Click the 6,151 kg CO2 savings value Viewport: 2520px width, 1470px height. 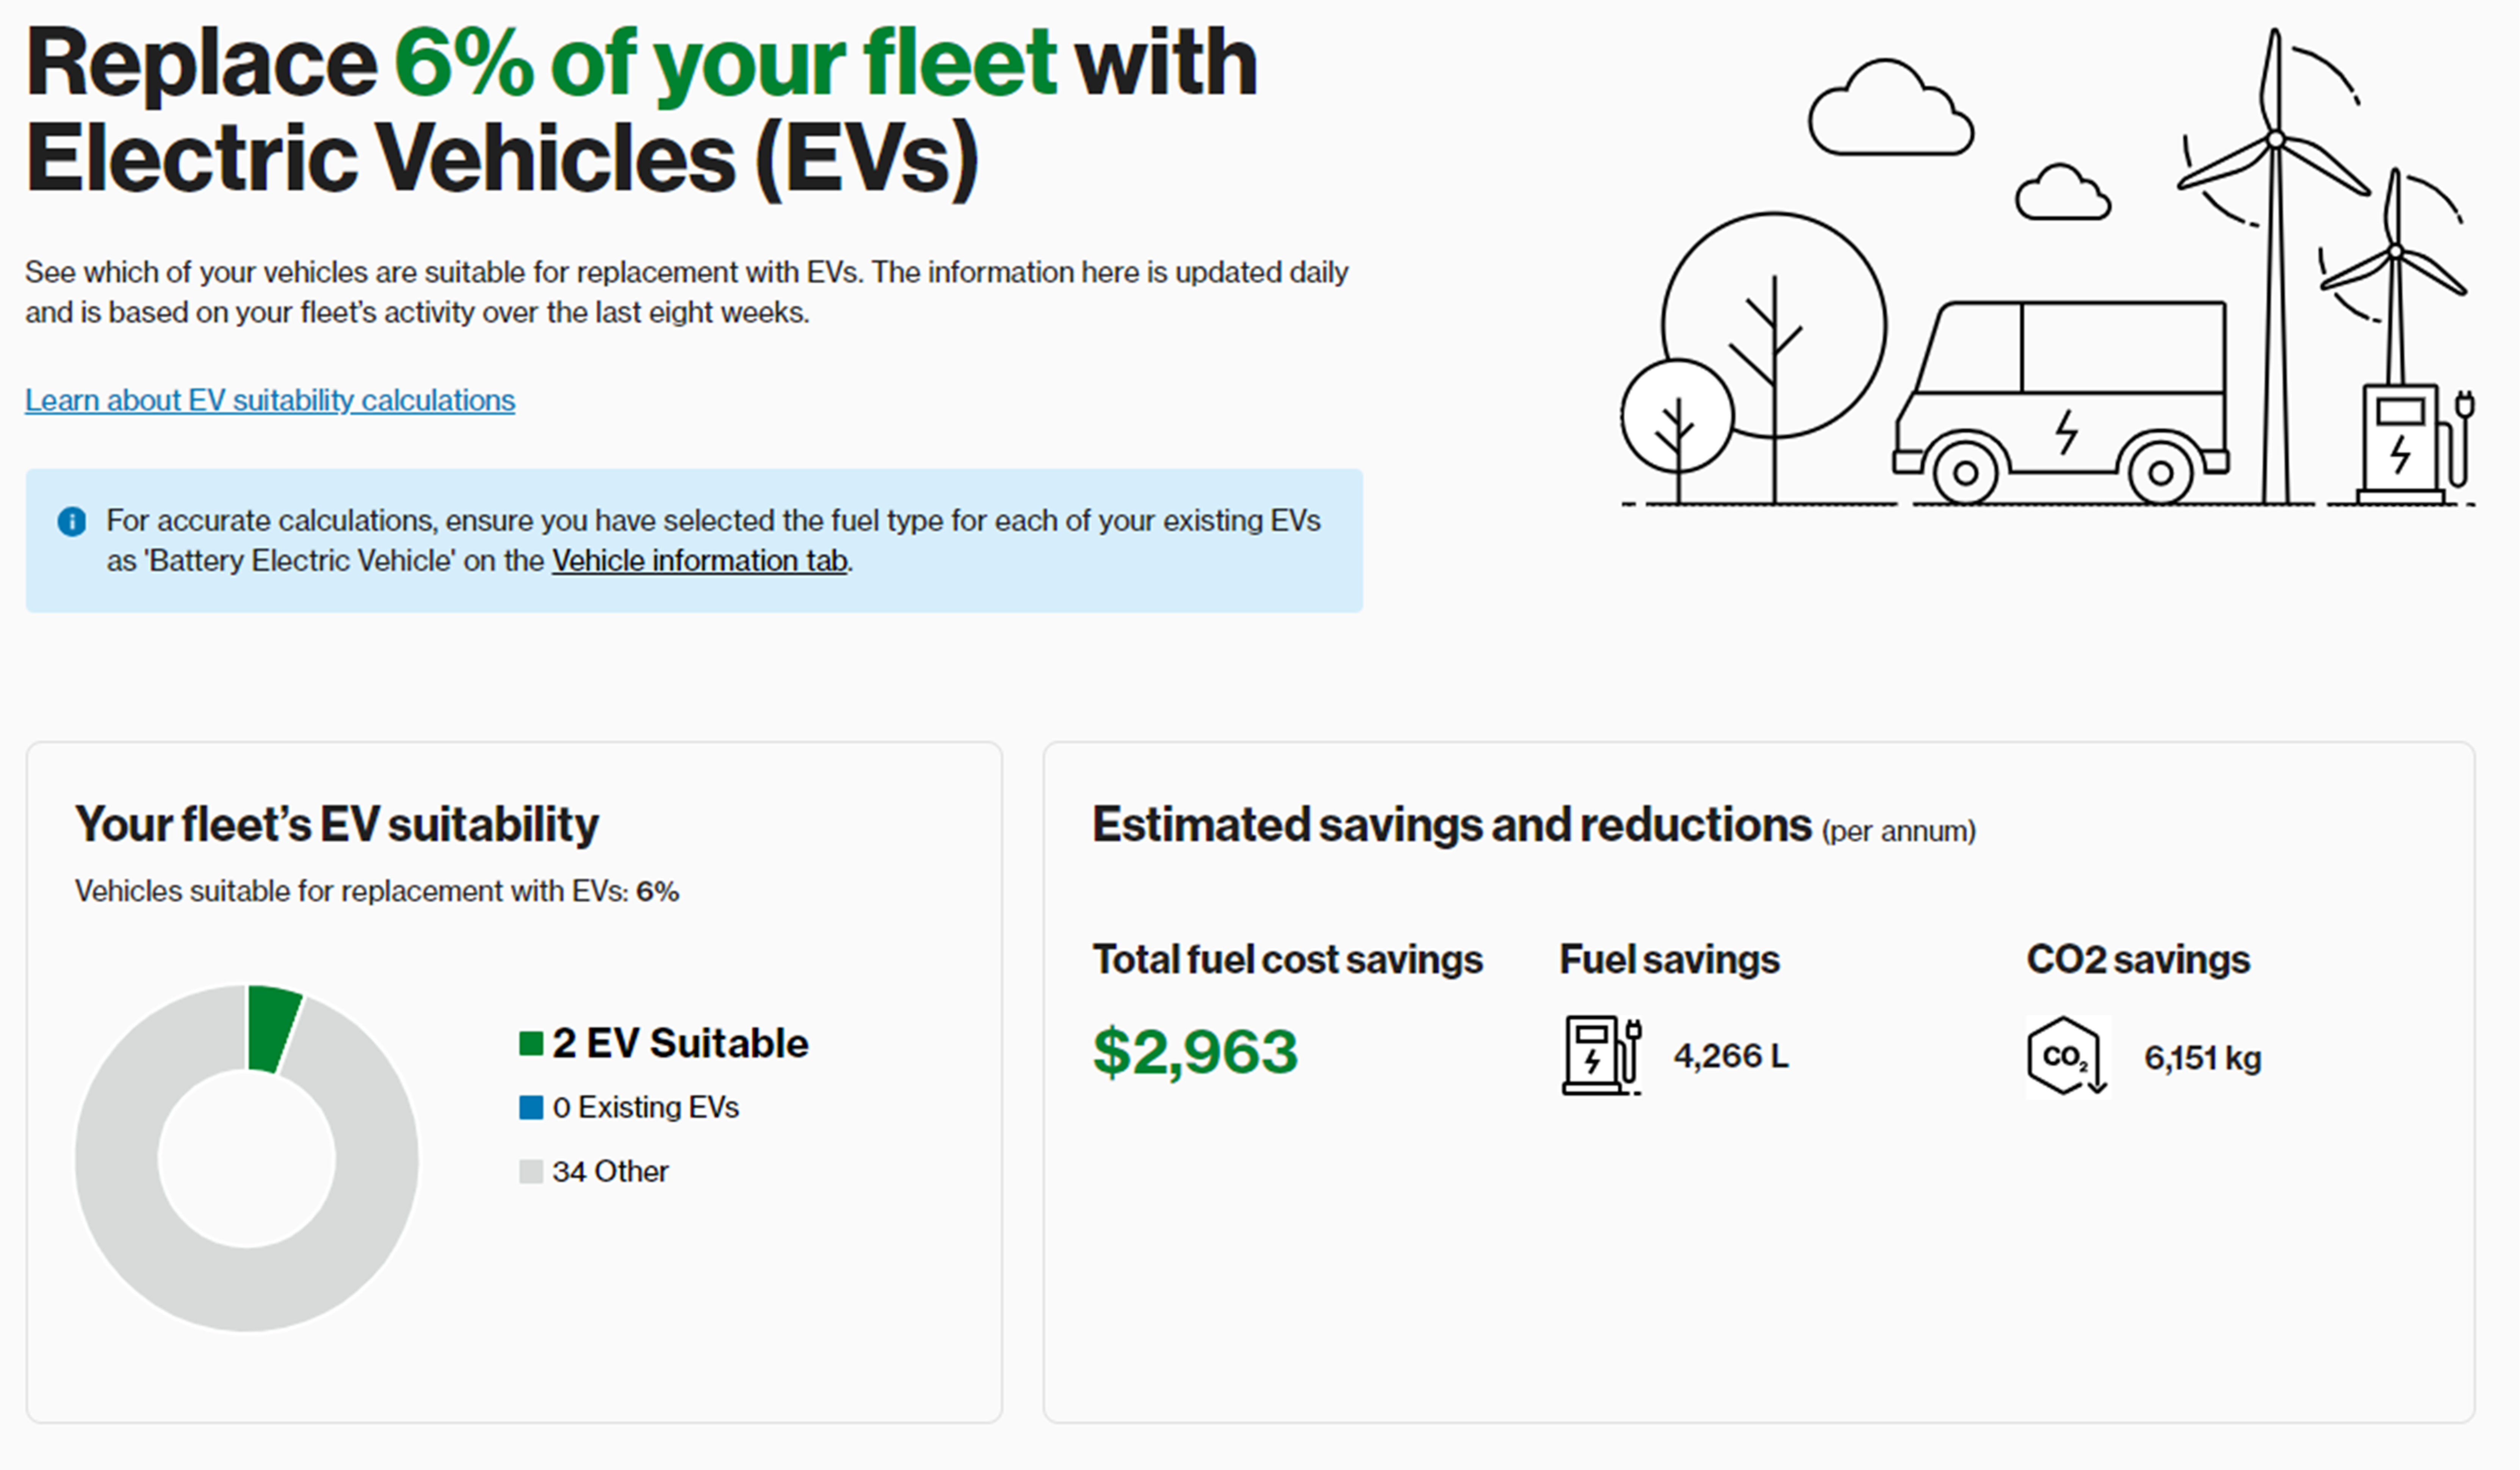pyautogui.click(x=2202, y=1058)
